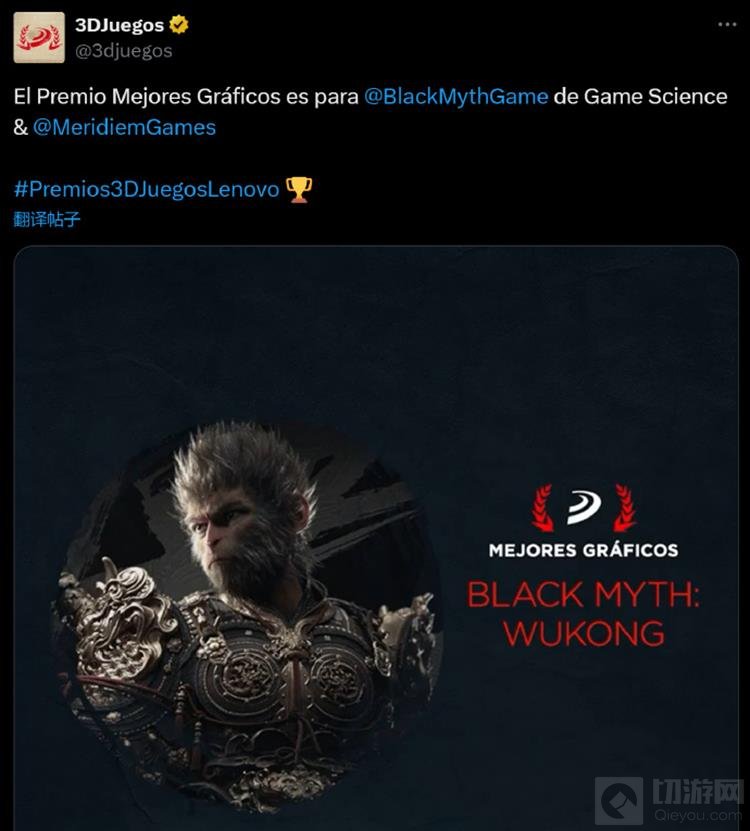
Task: Click the MEJORES GRÁFICOS heading text
Action: 584,551
